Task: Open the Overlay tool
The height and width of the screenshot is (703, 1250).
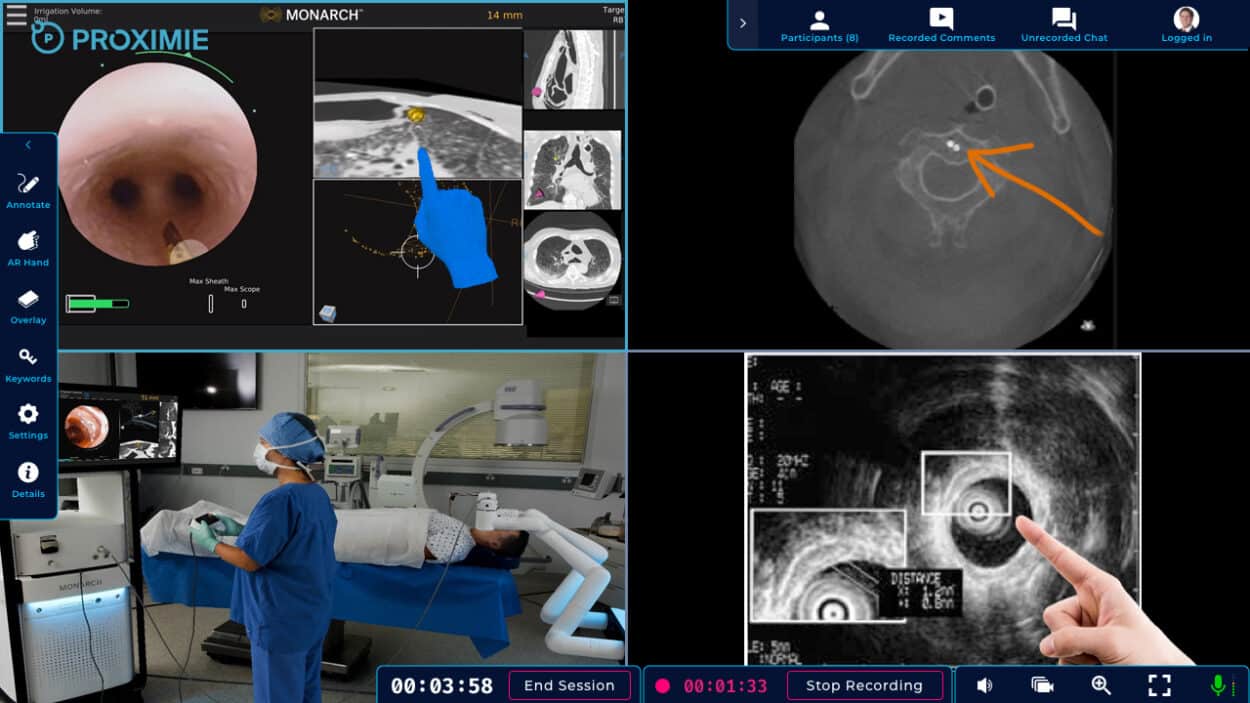Action: click(28, 306)
